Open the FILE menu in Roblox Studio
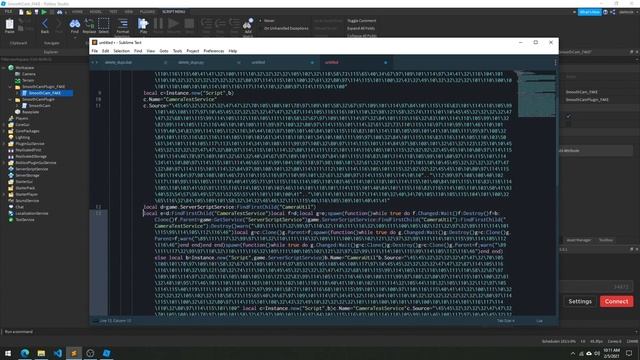 pos(8,12)
